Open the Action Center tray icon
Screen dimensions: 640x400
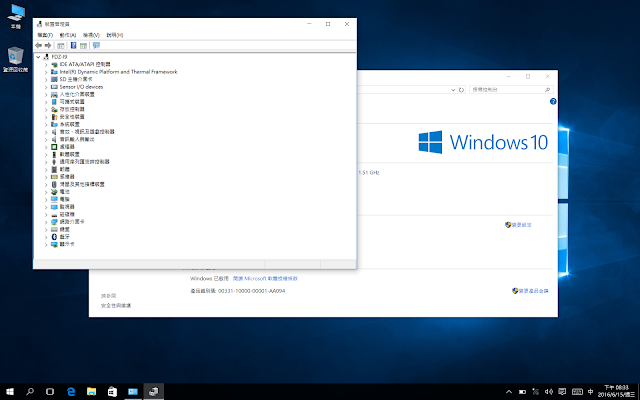562,392
